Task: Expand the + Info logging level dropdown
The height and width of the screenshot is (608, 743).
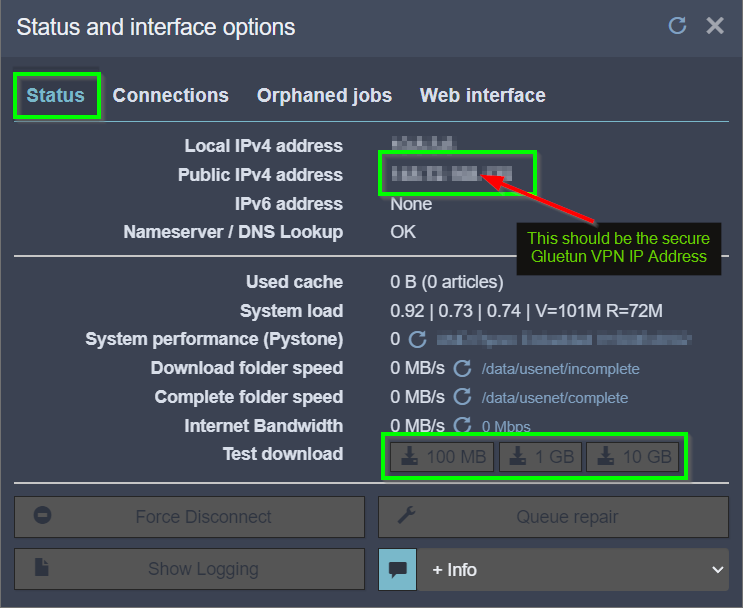Action: pyautogui.click(x=573, y=570)
